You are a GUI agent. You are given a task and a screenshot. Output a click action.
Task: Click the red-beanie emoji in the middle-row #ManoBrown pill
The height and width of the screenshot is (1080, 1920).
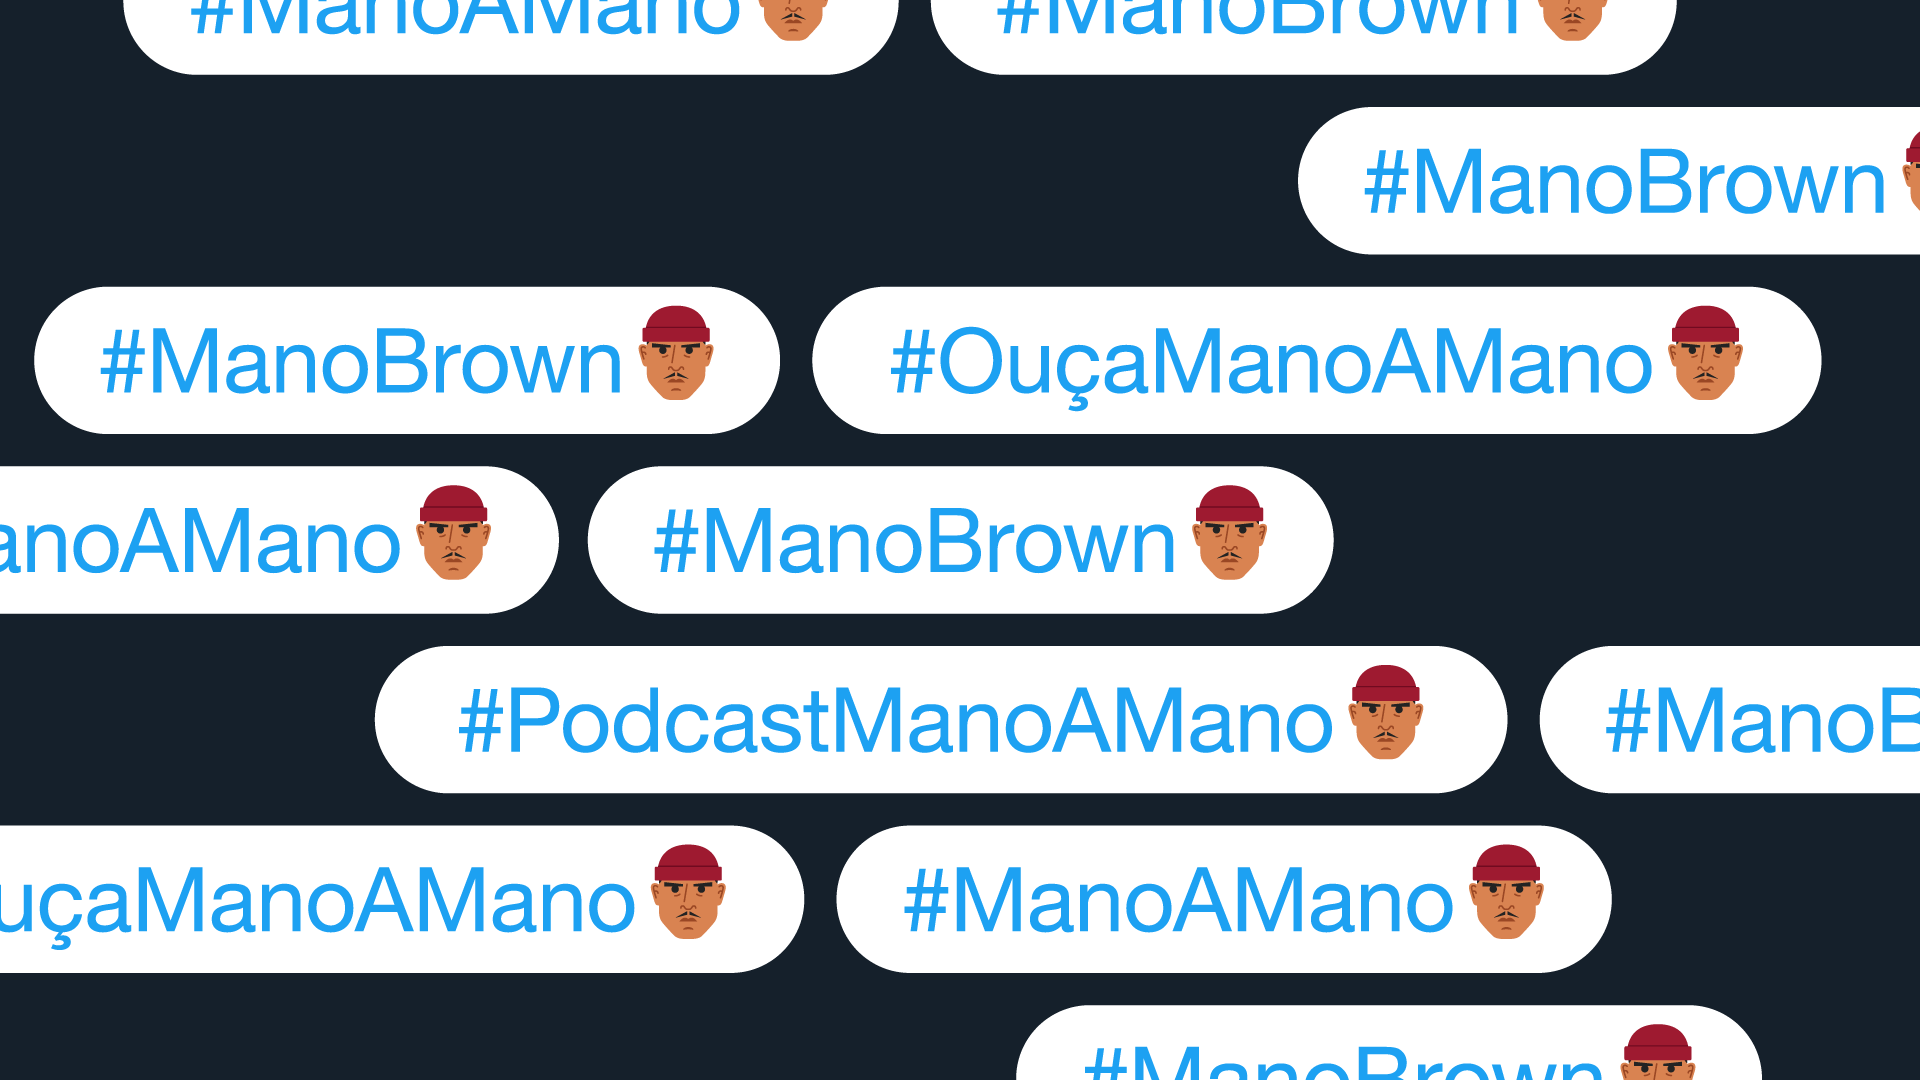pyautogui.click(x=1229, y=533)
